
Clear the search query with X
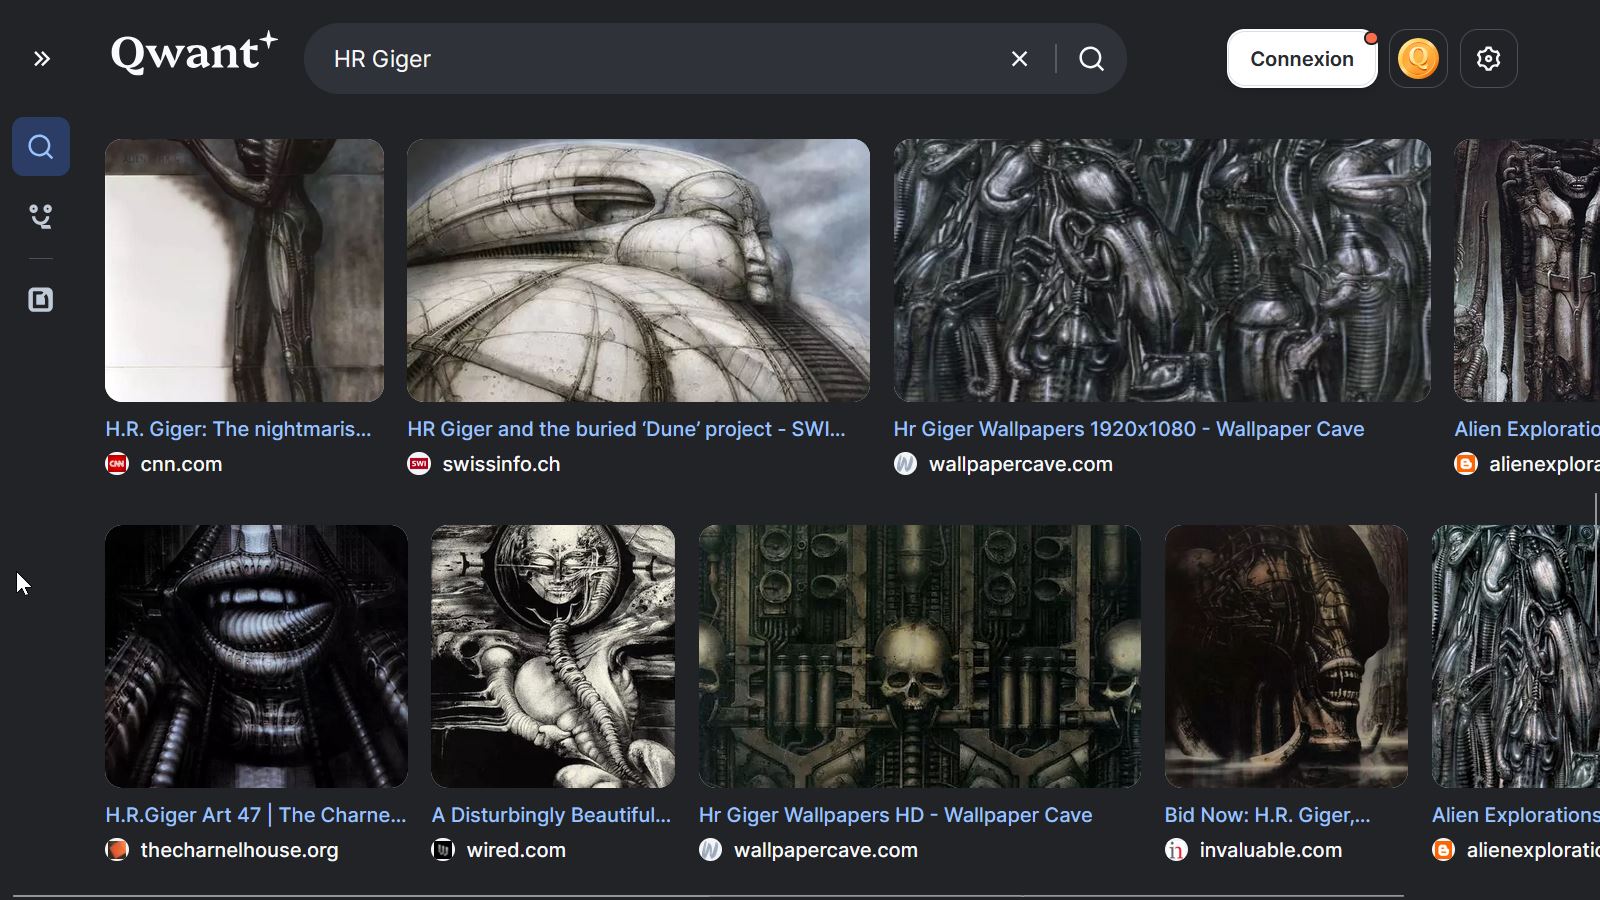[1019, 59]
